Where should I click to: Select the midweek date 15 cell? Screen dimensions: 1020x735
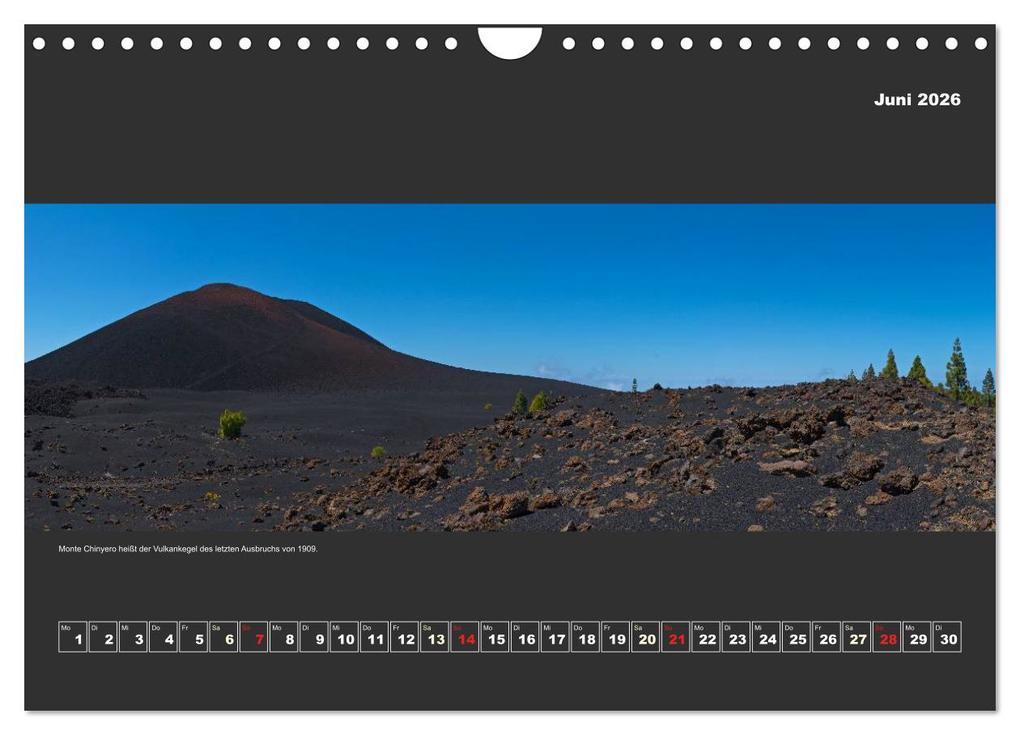493,636
